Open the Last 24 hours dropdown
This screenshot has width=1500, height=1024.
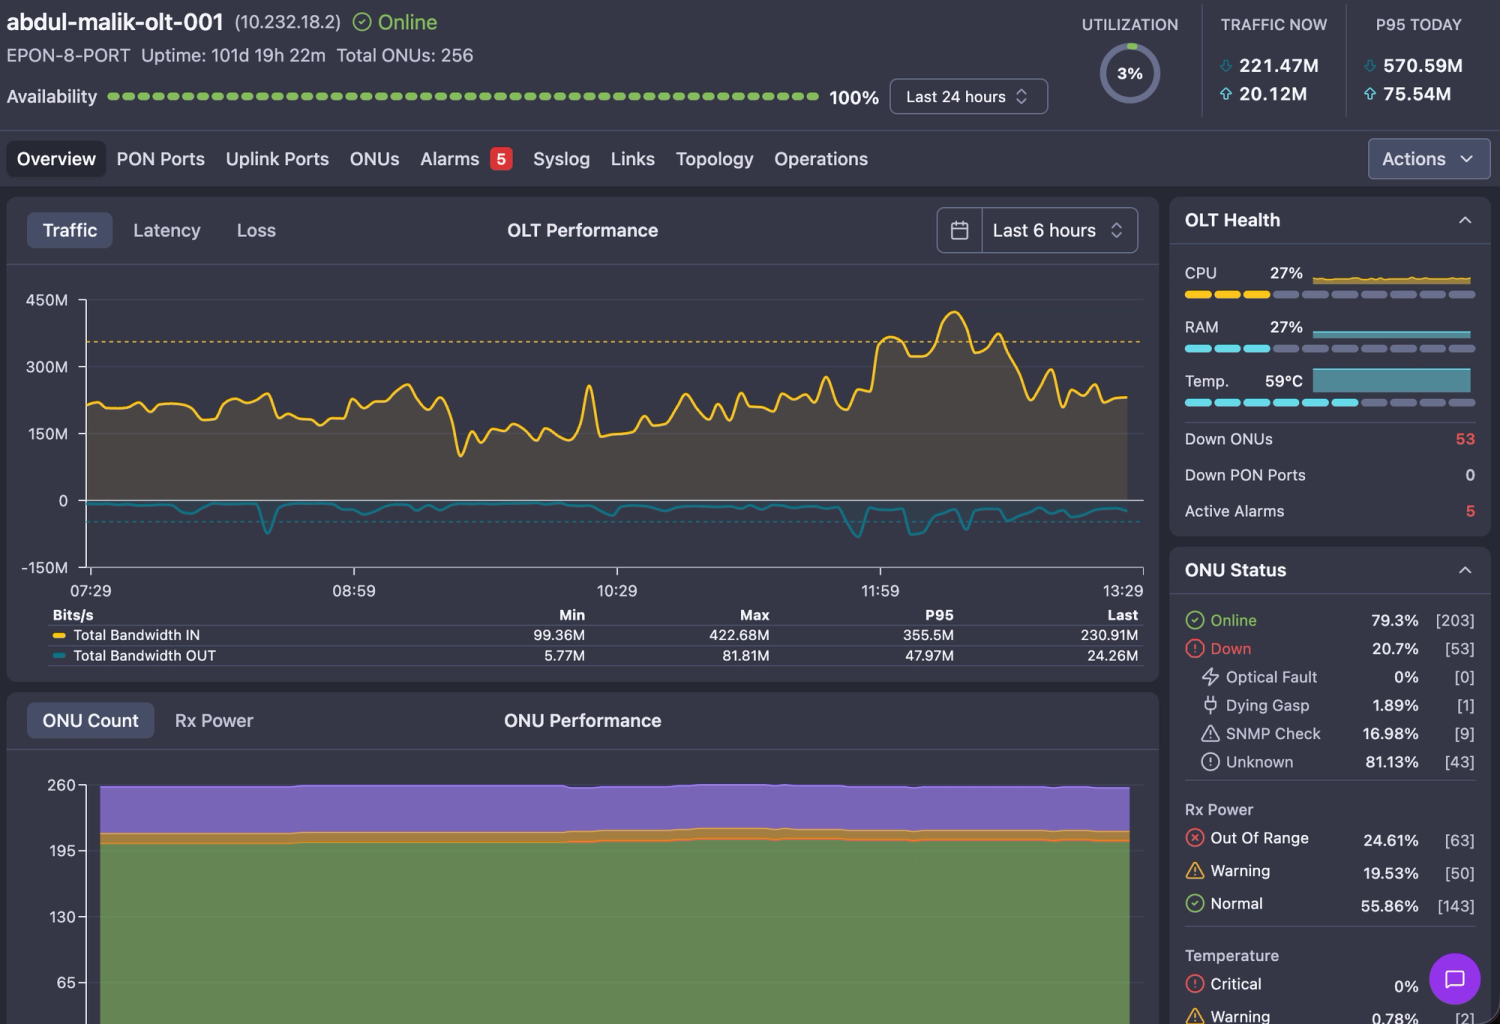pyautogui.click(x=968, y=96)
